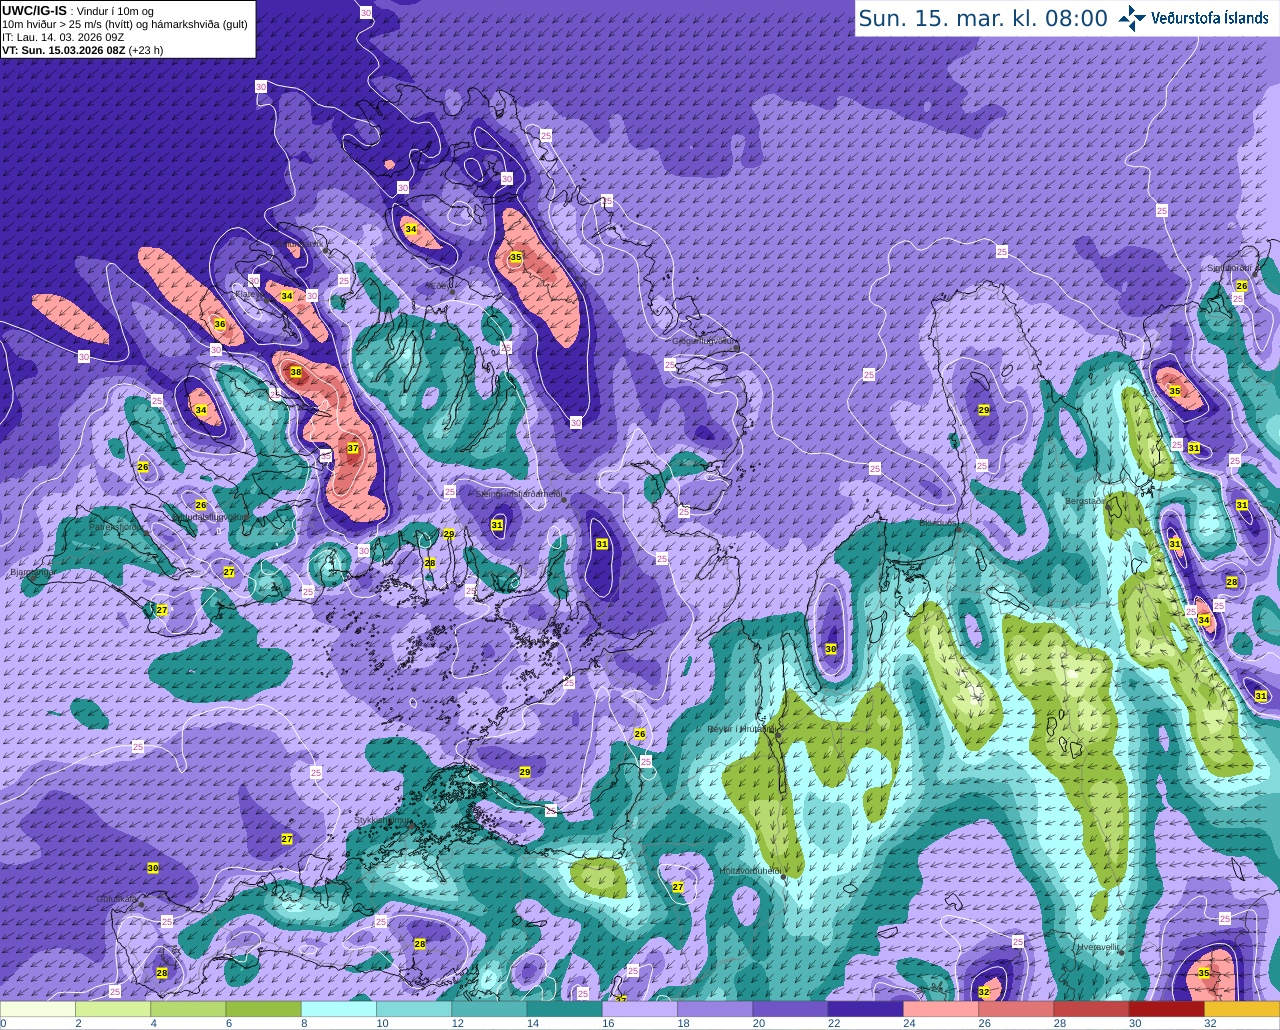Click the Bergstaðir station label
Screen dimensions: 1280x1030
pos(1087,500)
